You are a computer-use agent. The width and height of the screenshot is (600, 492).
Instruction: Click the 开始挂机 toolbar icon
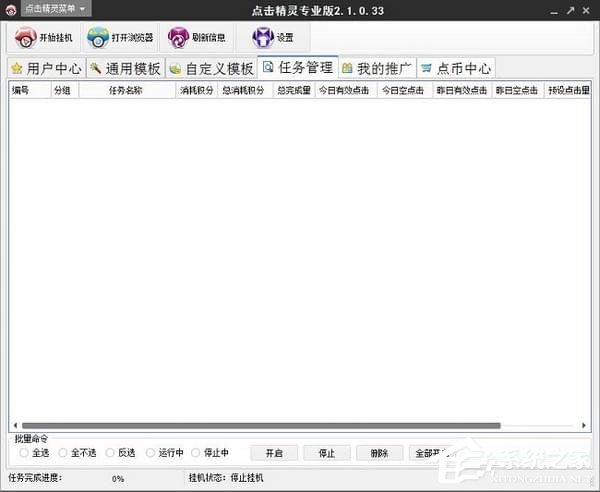click(x=26, y=38)
